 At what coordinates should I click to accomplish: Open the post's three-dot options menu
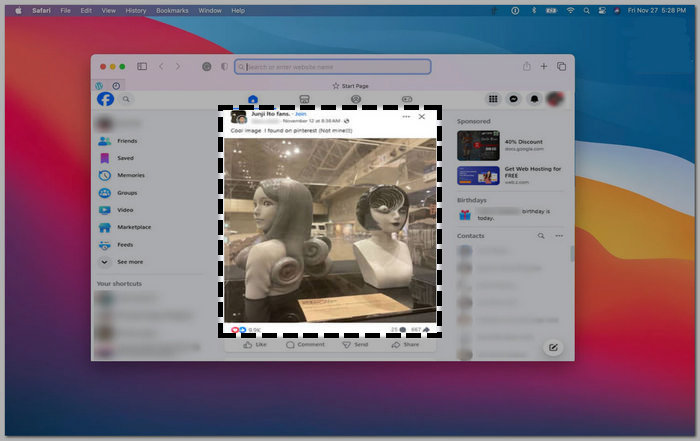(x=406, y=117)
